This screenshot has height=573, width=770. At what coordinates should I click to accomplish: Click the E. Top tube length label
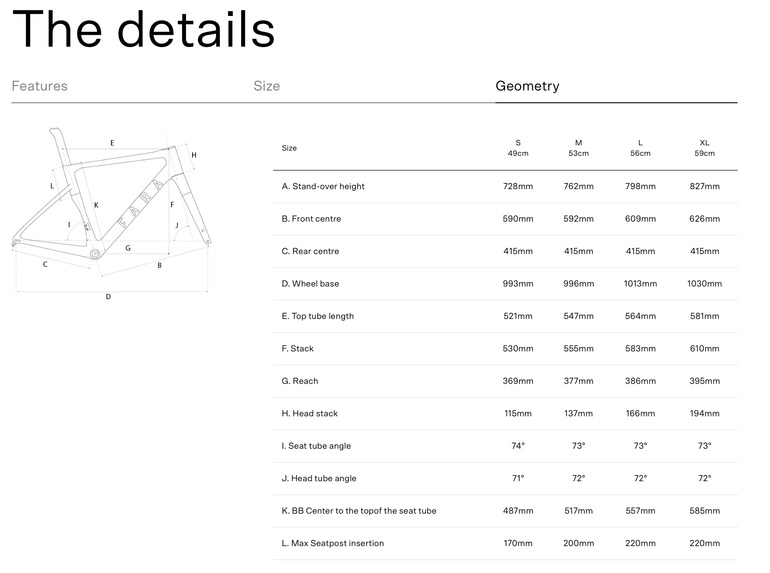click(x=318, y=316)
